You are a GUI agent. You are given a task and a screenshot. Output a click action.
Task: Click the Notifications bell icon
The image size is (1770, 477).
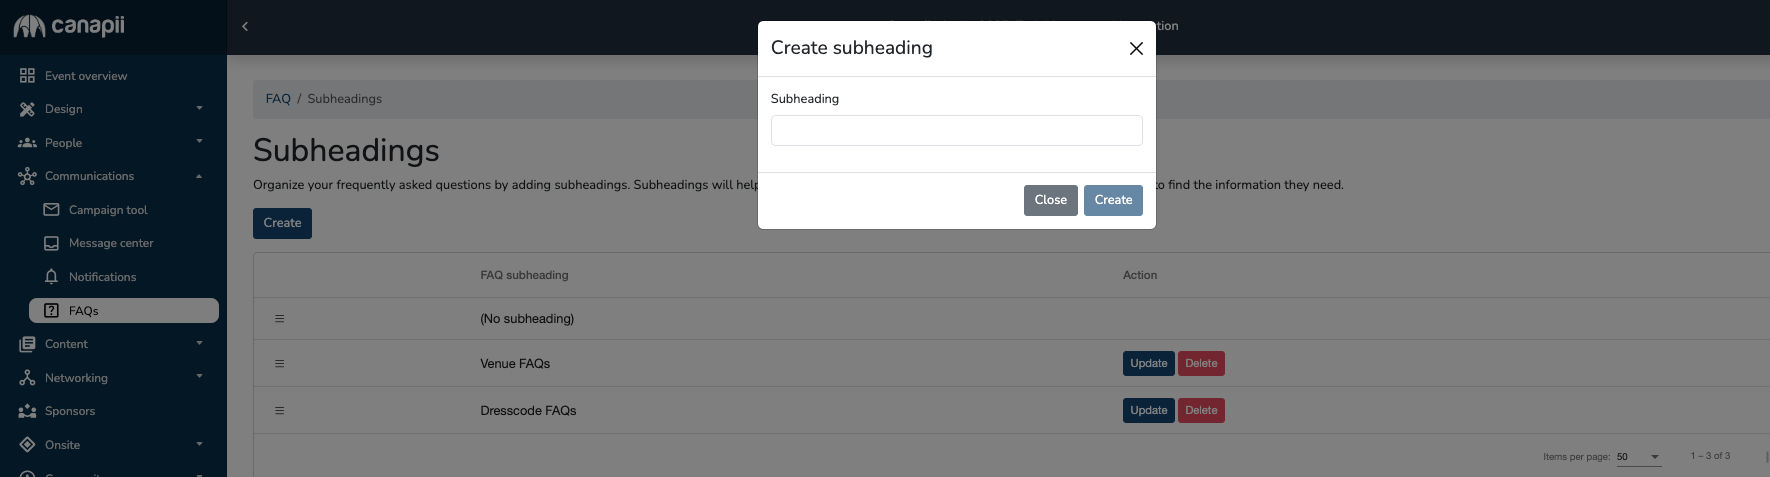pos(52,277)
